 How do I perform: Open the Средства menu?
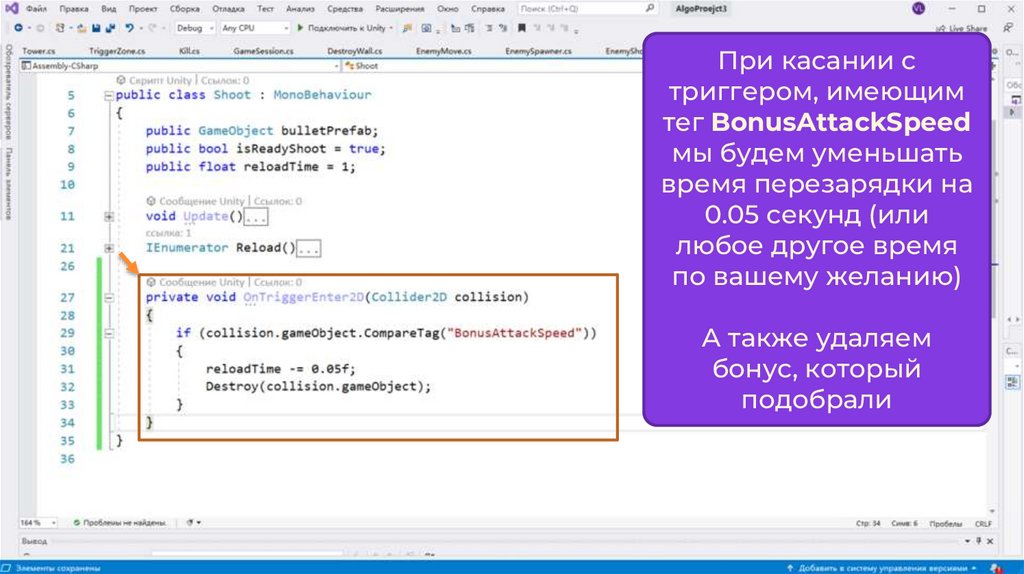pos(345,8)
